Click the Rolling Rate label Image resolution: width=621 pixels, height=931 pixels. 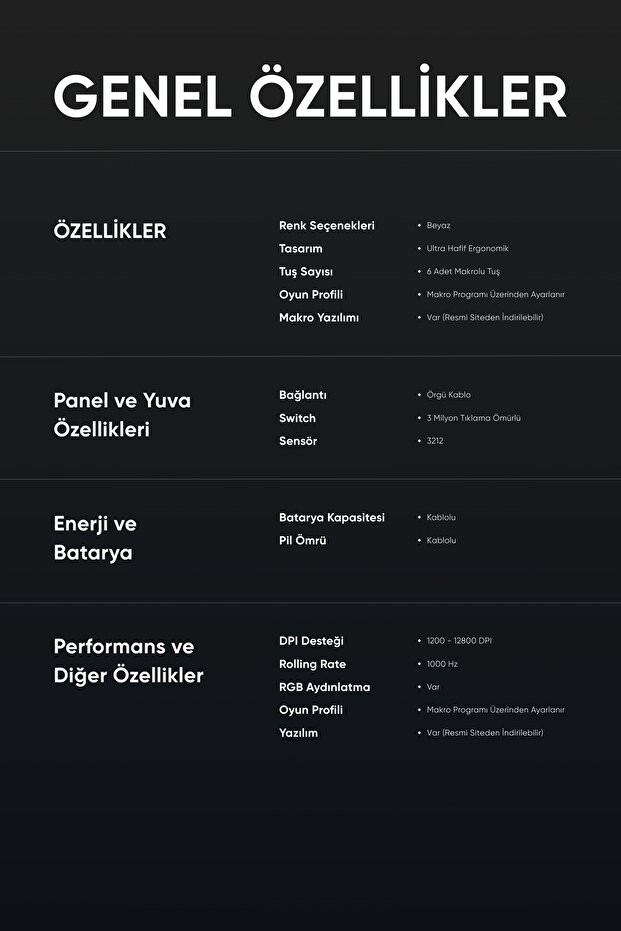tap(312, 664)
